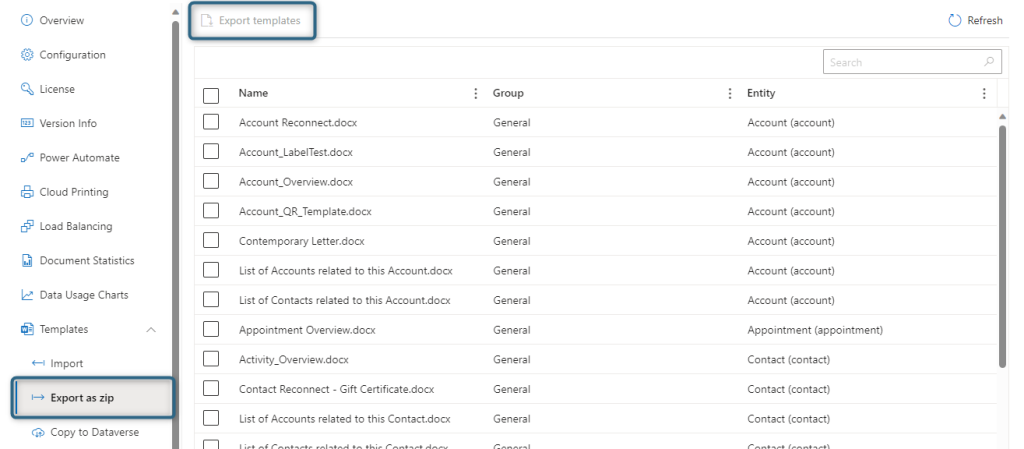Tick the select-all checkbox in table header
1024x449 pixels.
pyautogui.click(x=211, y=95)
